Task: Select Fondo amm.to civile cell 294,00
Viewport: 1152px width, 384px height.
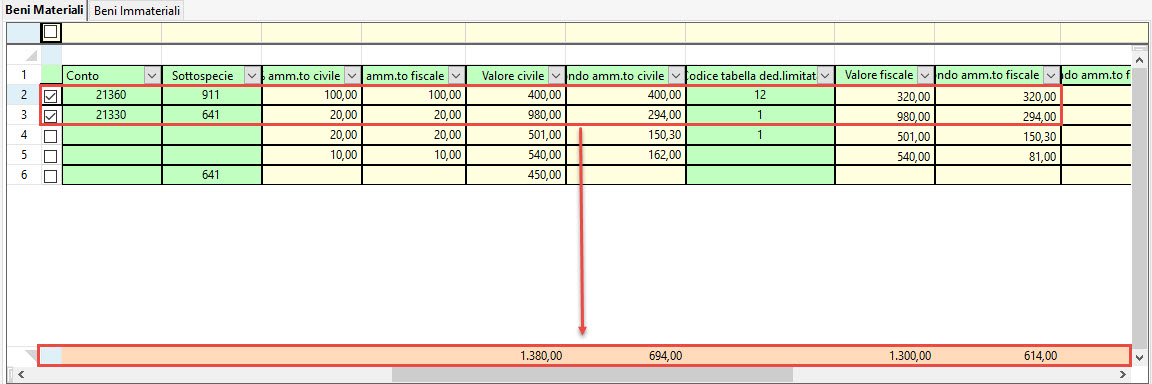Action: [625, 115]
